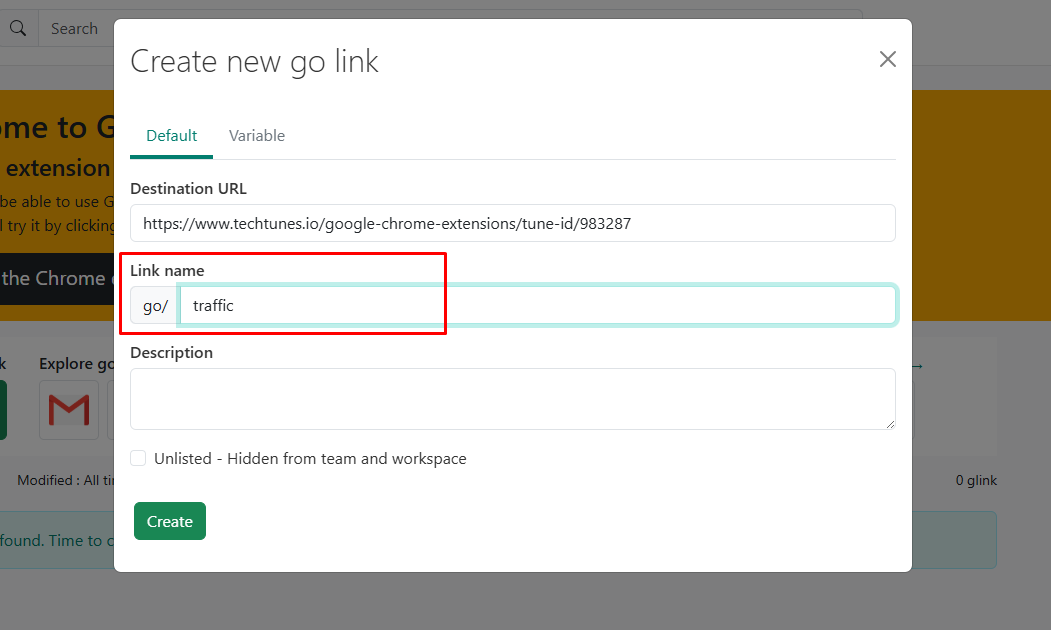Click the search magnifier icon in background

pos(18,28)
